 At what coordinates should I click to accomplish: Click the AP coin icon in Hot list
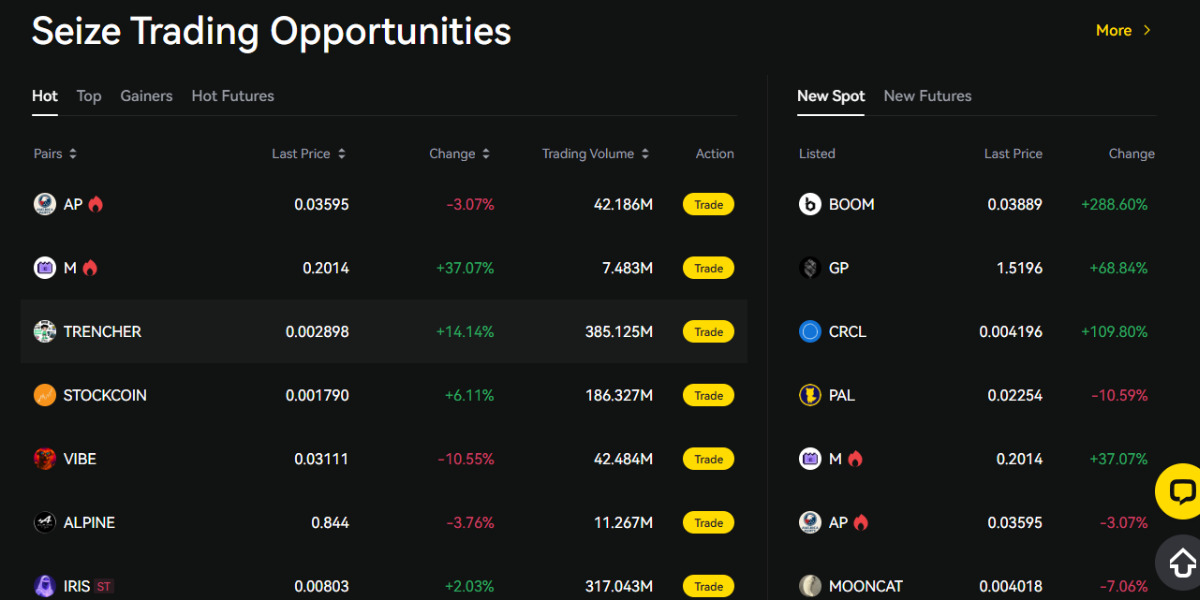coord(44,204)
